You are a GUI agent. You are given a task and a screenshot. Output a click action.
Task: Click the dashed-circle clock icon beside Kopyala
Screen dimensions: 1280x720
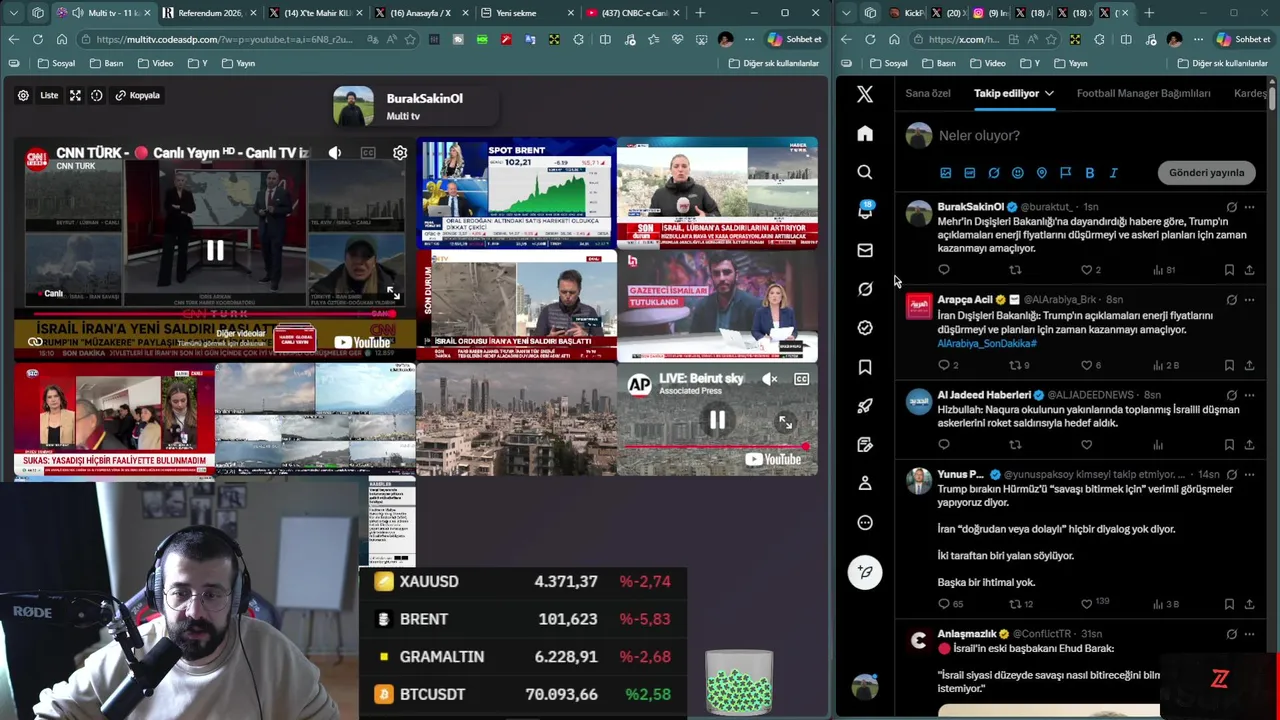point(97,95)
